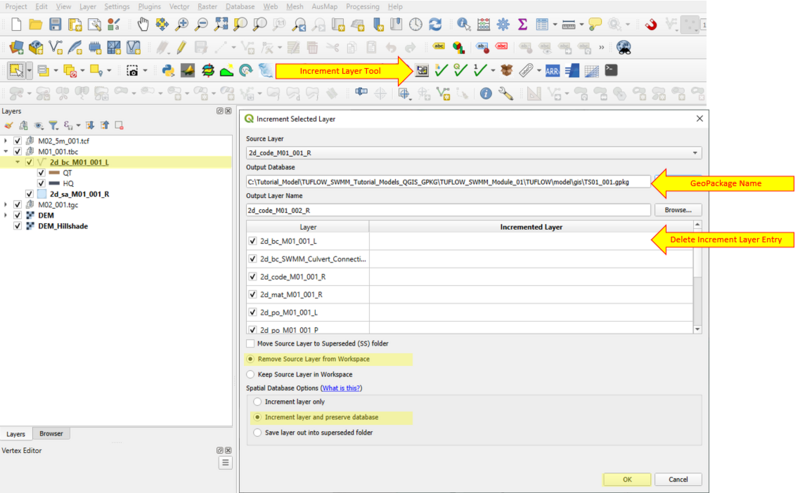Toggle visibility of M02_5m_001.tcf group

pos(18,141)
